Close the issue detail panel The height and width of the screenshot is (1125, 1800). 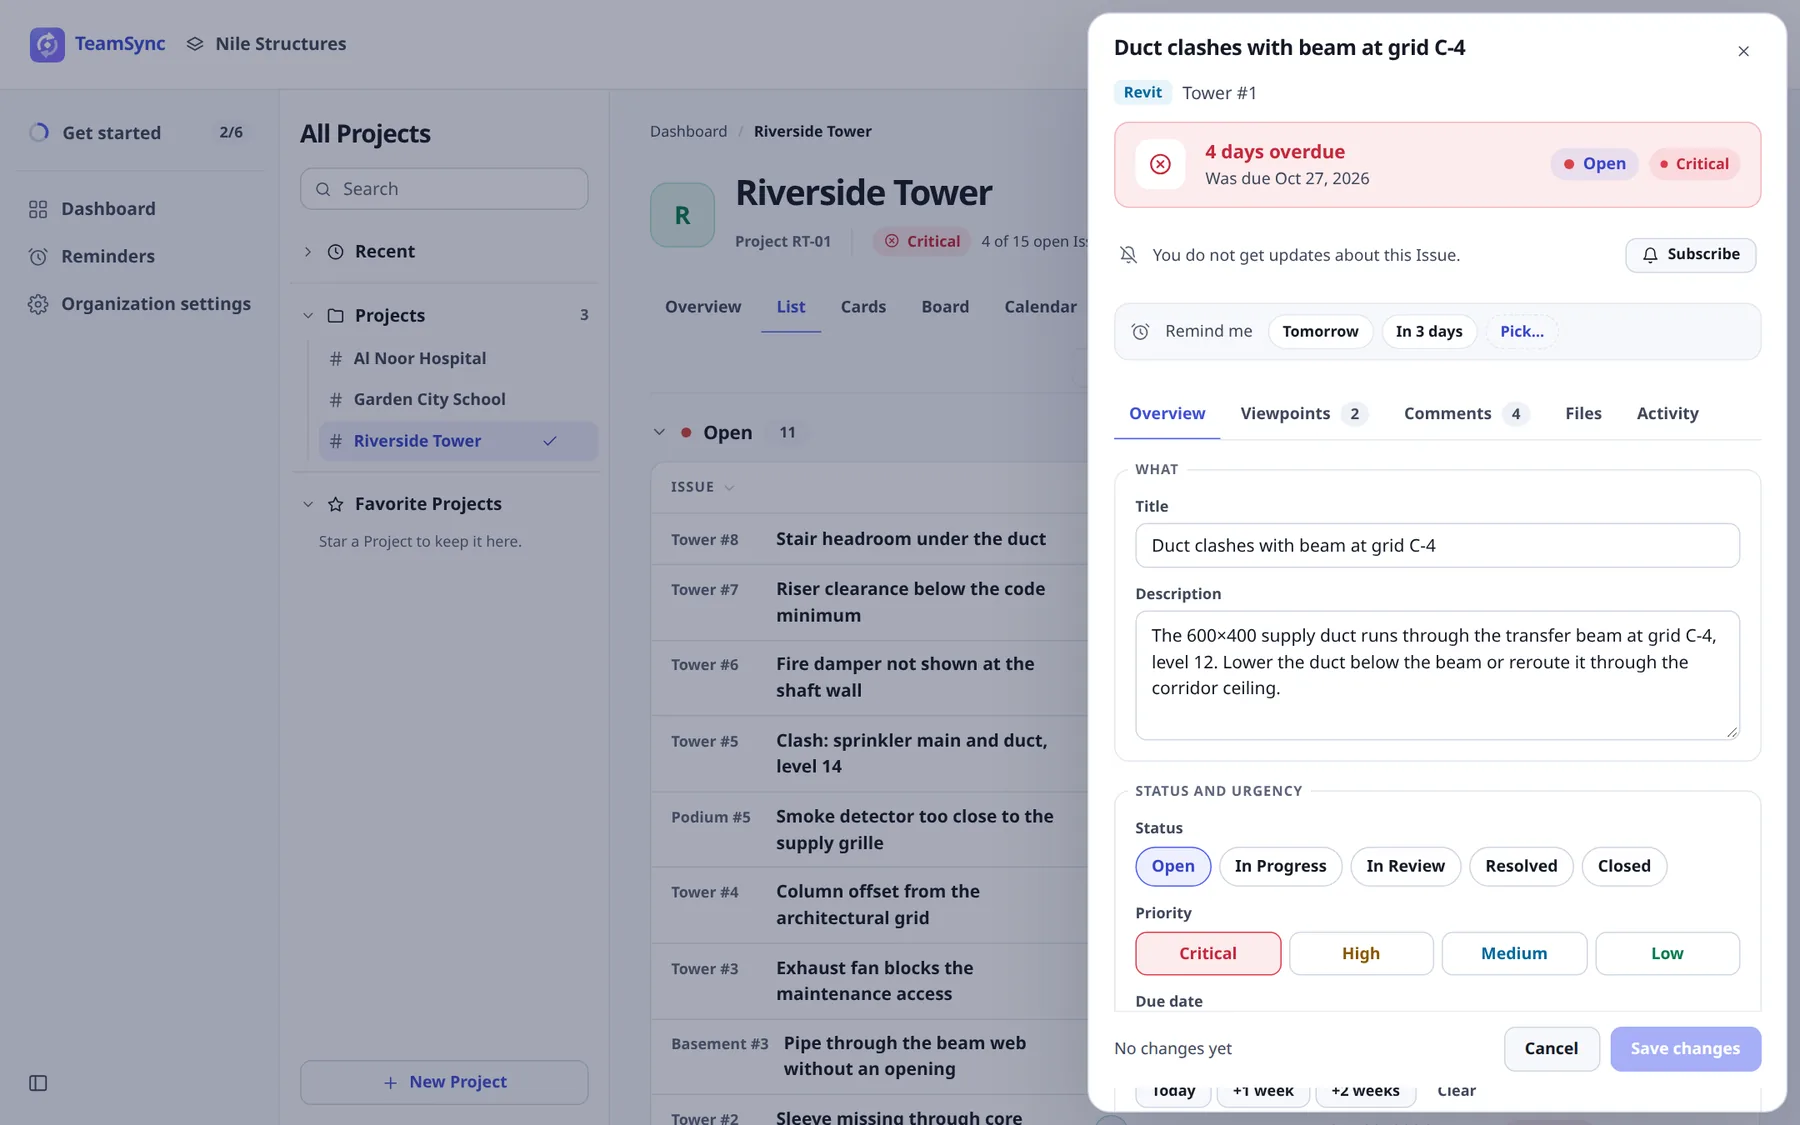pyautogui.click(x=1743, y=51)
